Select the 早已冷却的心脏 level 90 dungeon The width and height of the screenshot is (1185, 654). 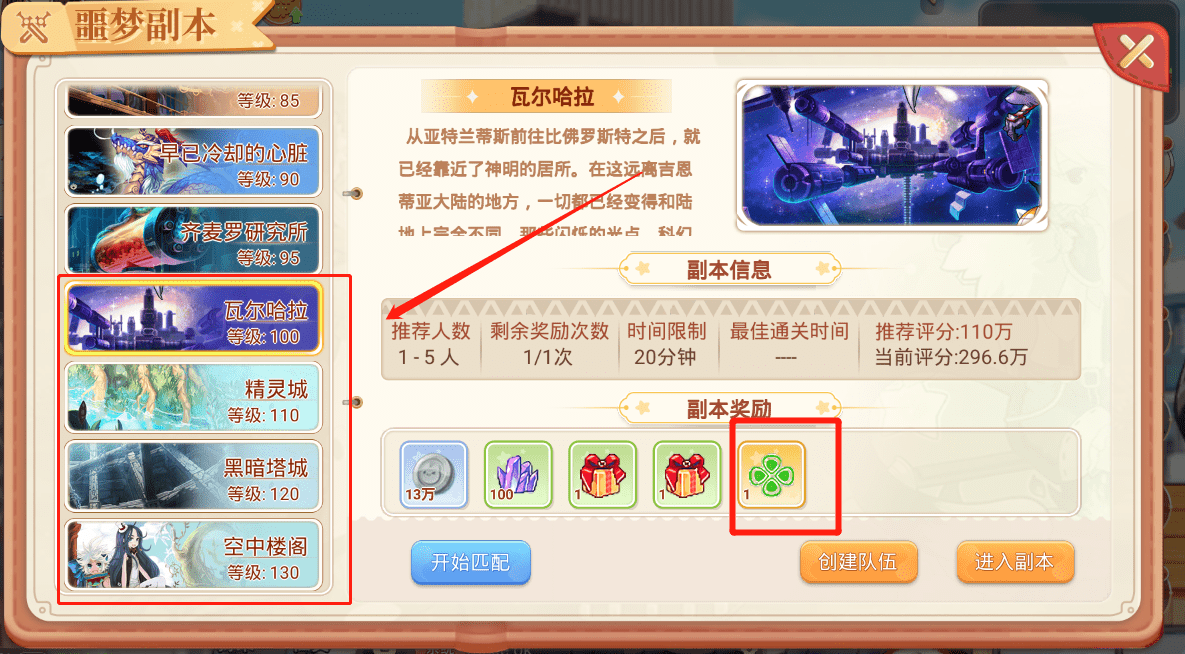(x=193, y=161)
